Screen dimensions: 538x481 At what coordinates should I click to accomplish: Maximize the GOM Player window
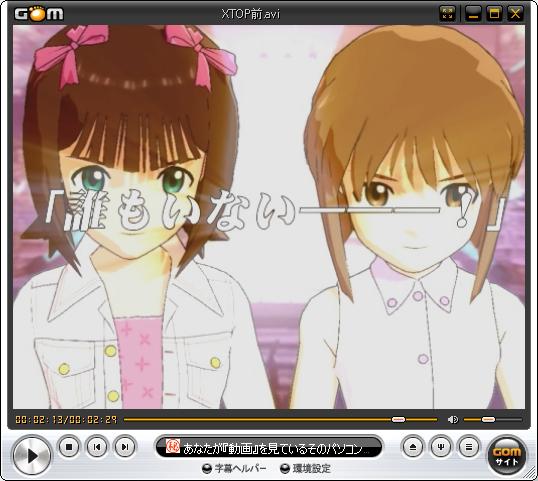click(x=494, y=14)
